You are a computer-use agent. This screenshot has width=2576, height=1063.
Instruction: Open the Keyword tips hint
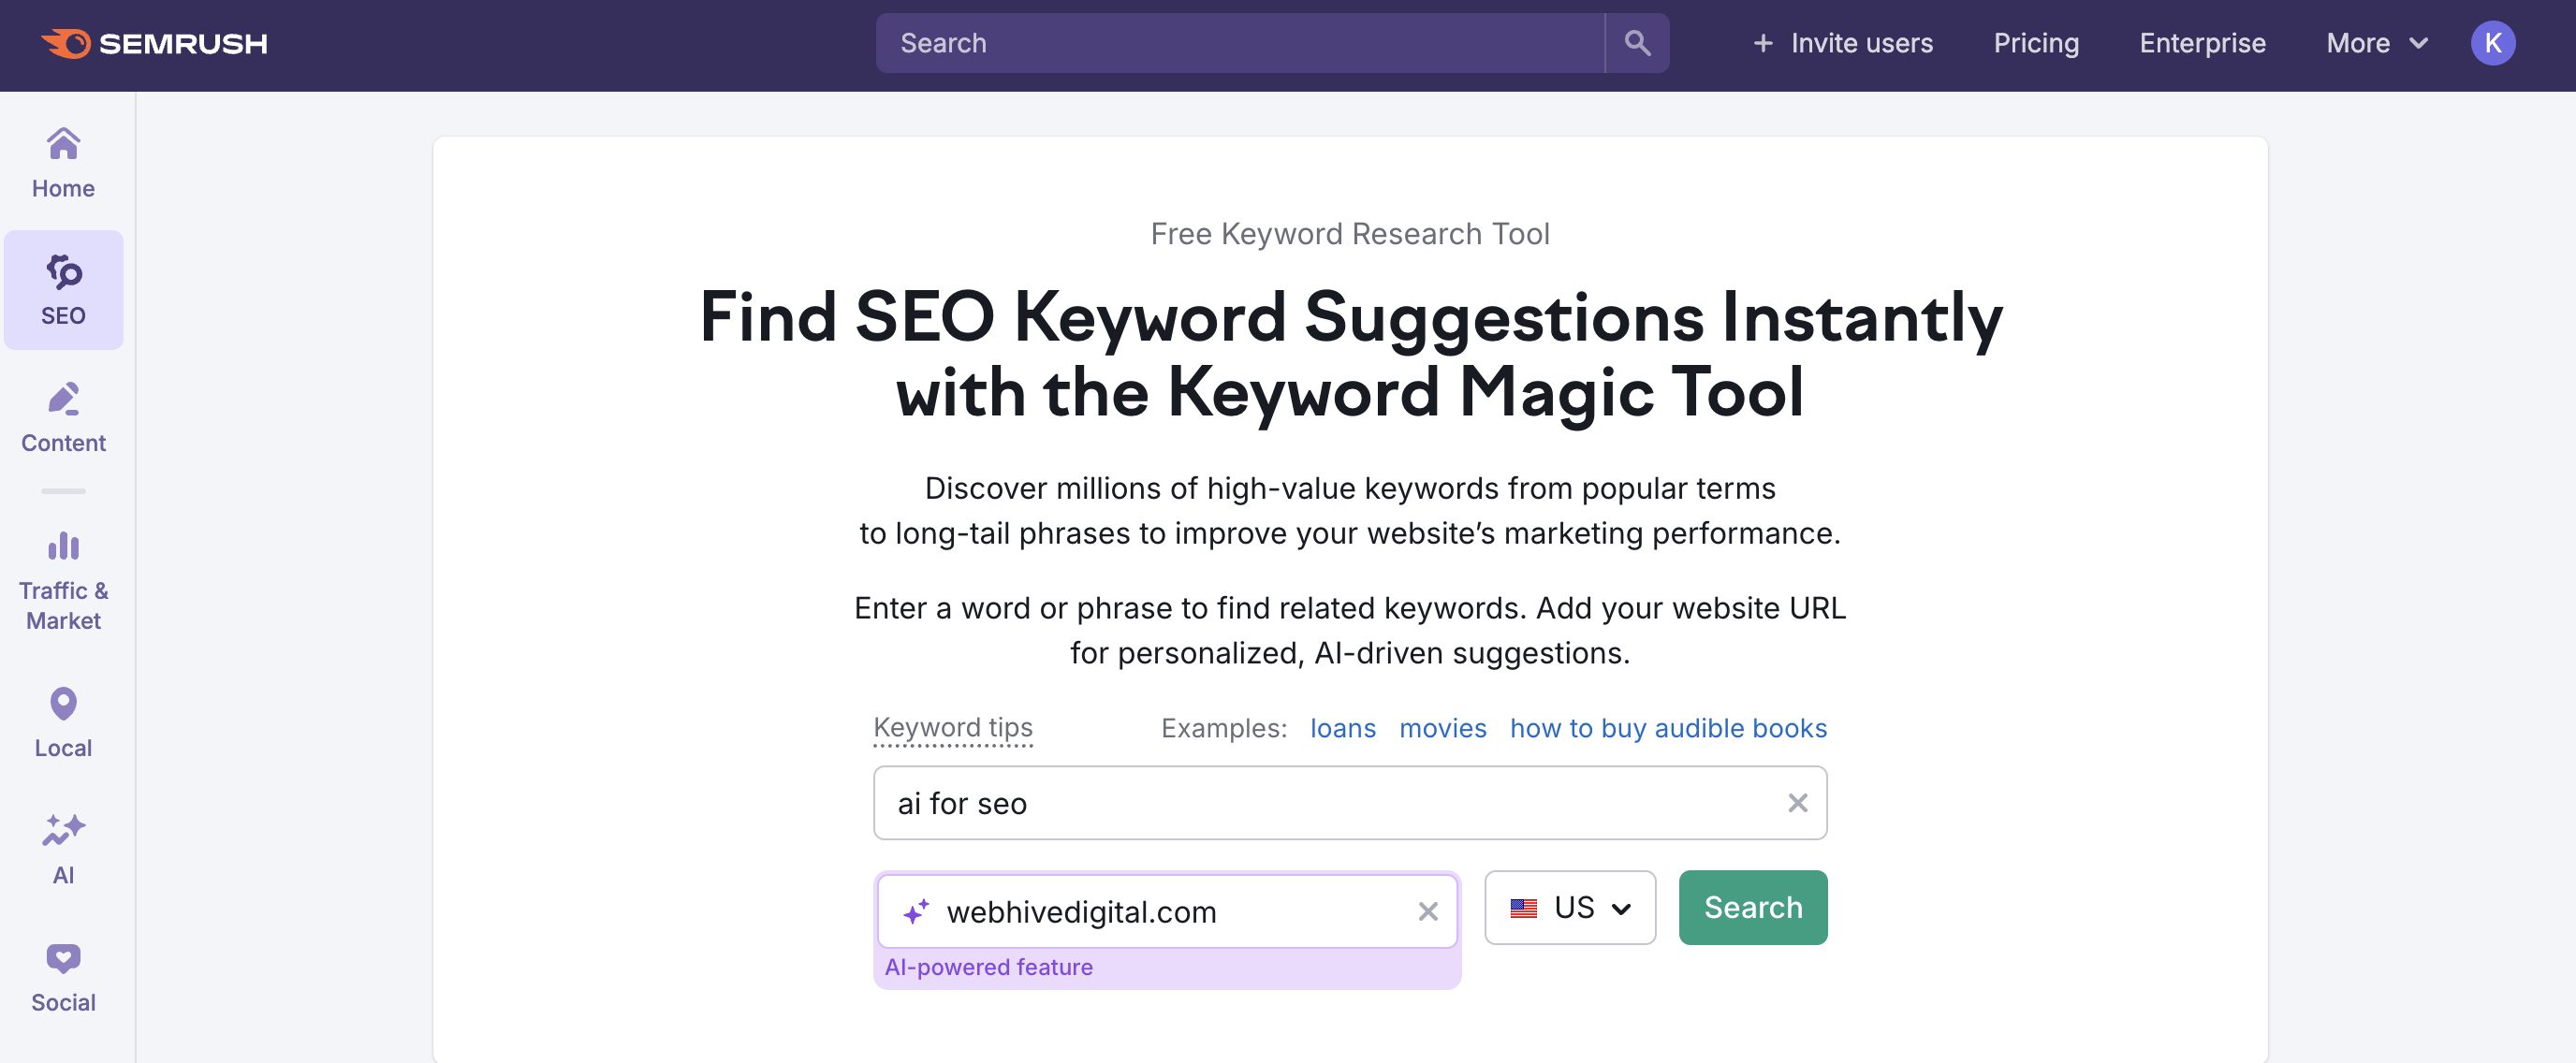click(952, 728)
